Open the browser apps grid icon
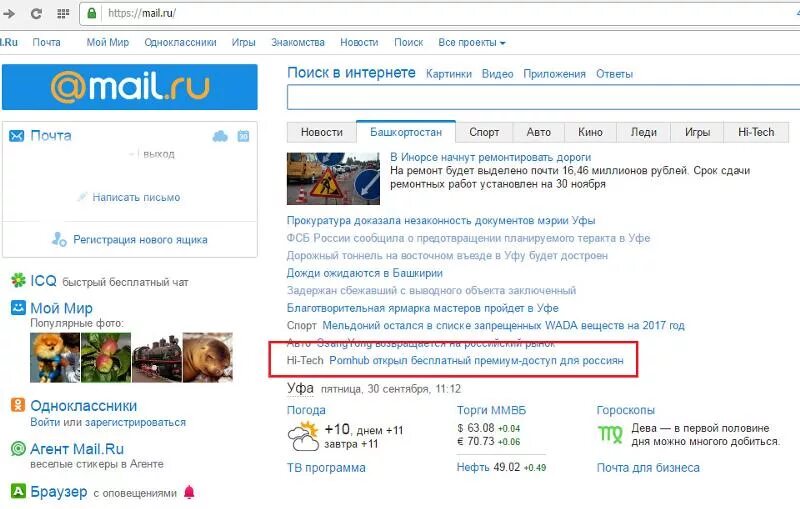This screenshot has height=509, width=800. pyautogui.click(x=63, y=13)
